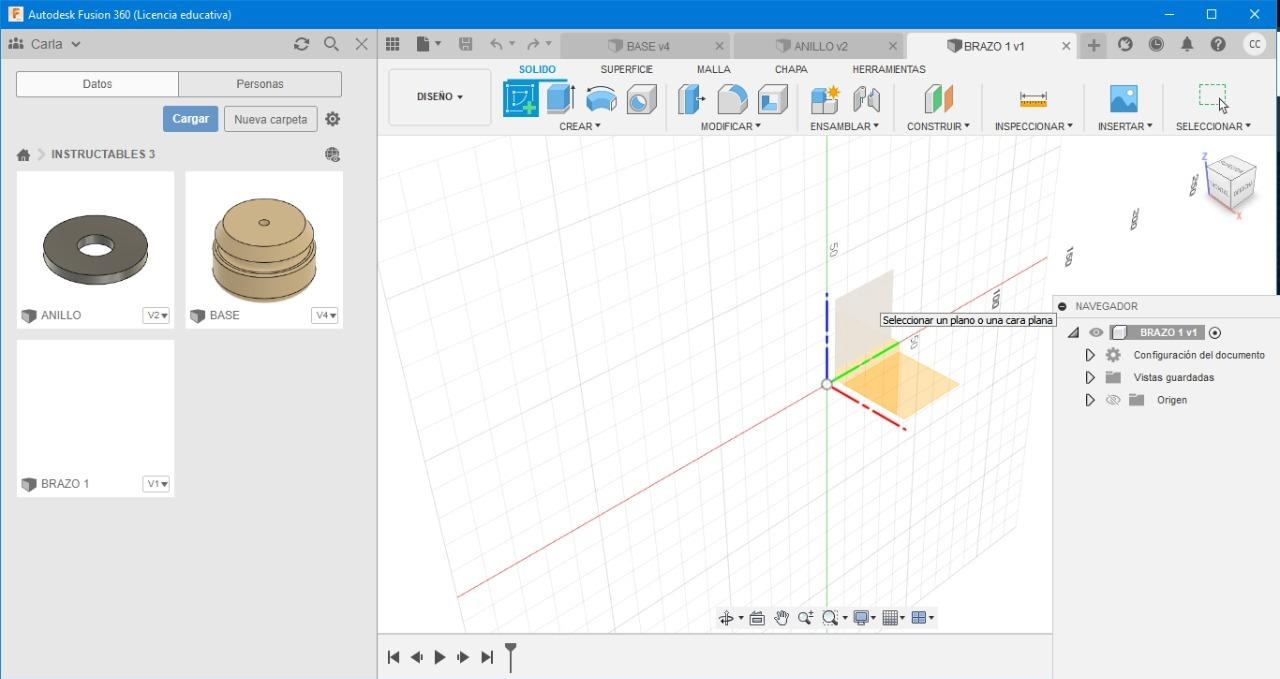Click the refresh icon in data panel
This screenshot has width=1280, height=679.
(301, 44)
